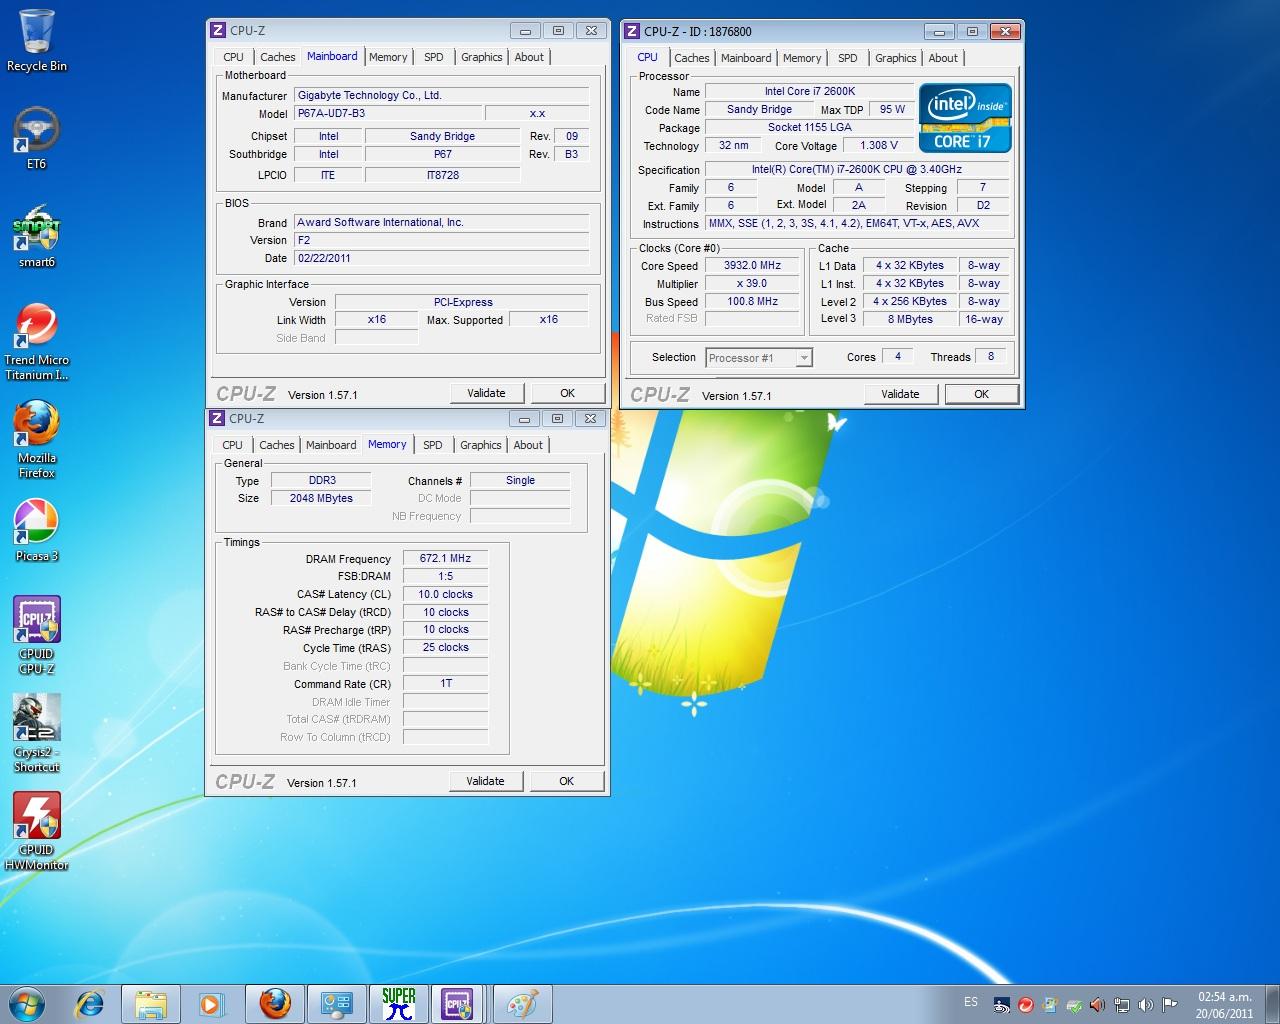Open the Windows Start menu orb
This screenshot has height=1024, width=1280.
(x=27, y=1003)
